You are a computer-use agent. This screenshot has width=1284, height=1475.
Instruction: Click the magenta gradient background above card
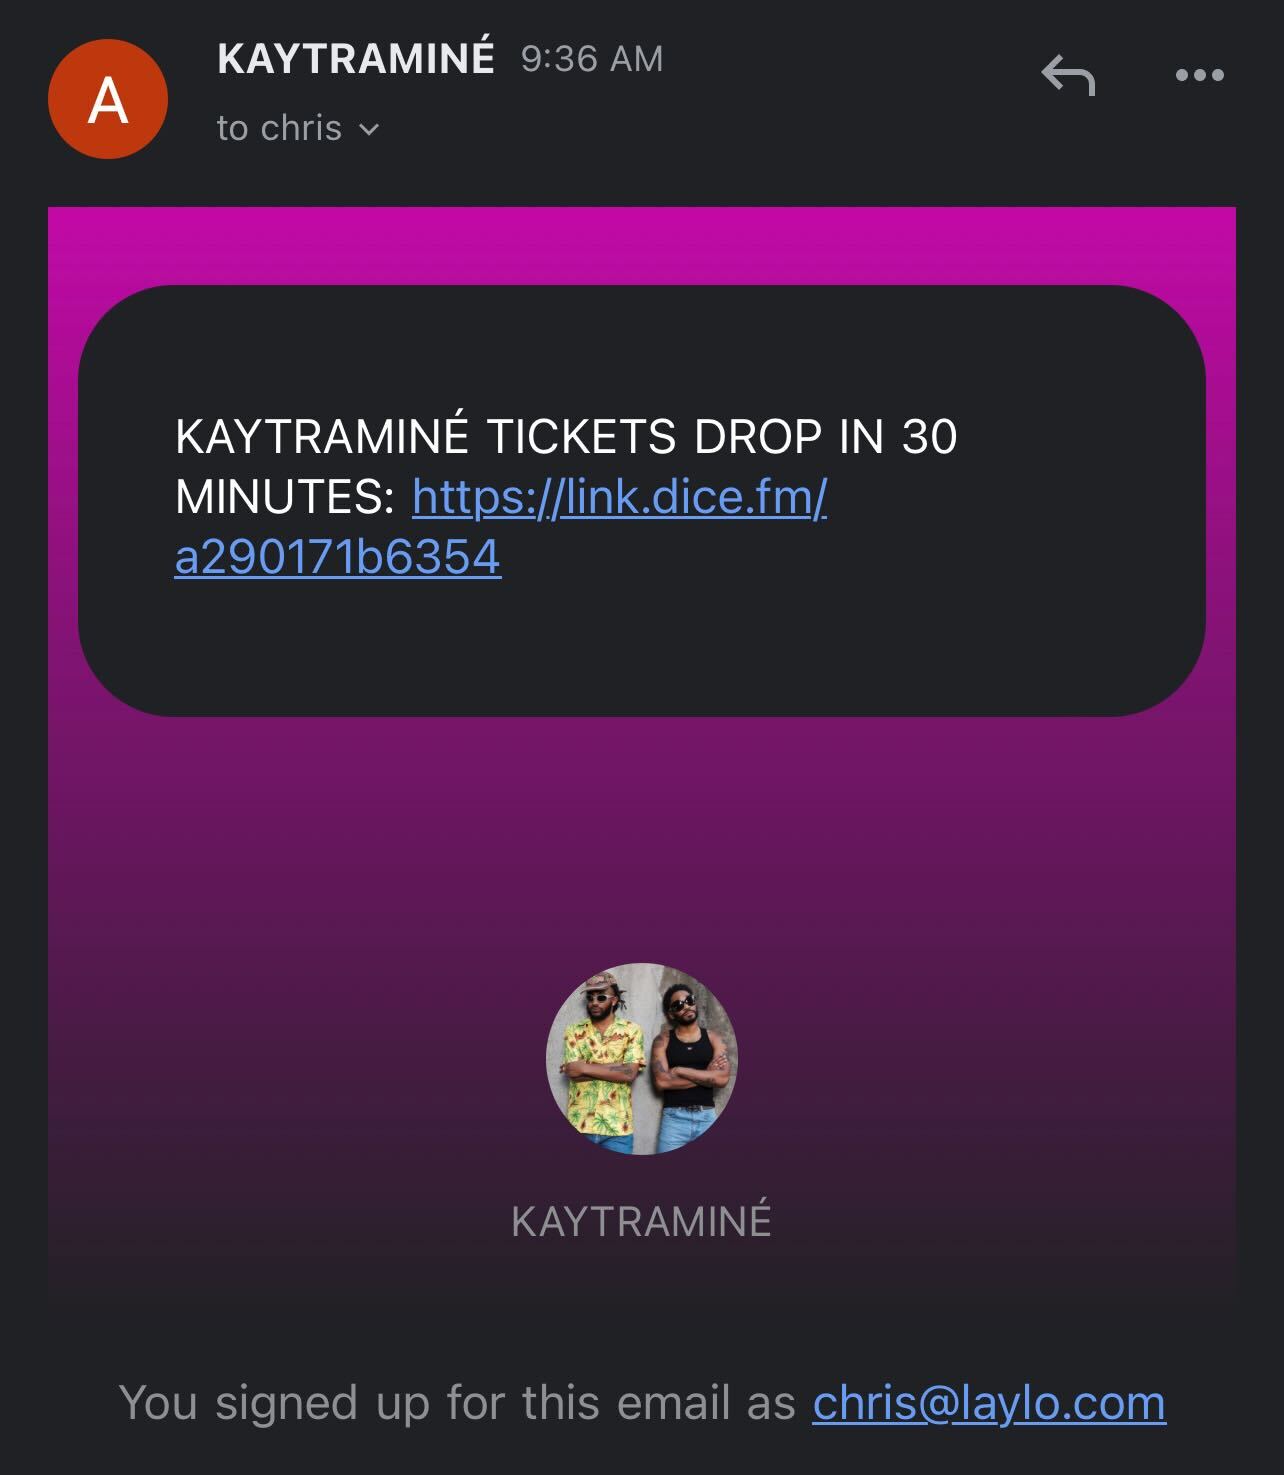click(x=642, y=245)
